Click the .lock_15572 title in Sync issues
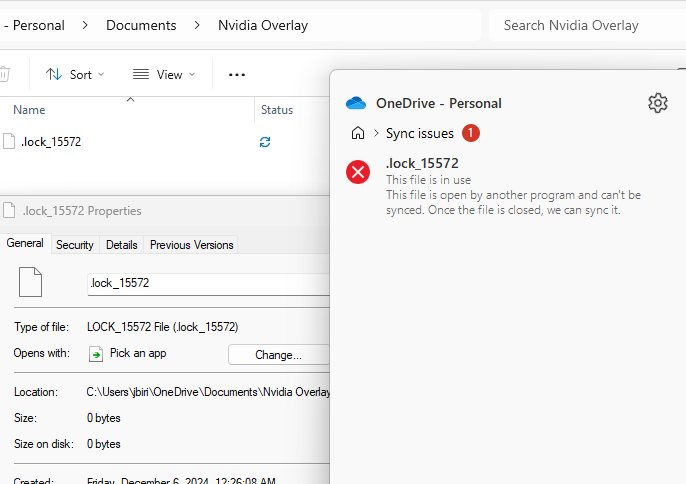Screen dimensions: 686x484 422,163
